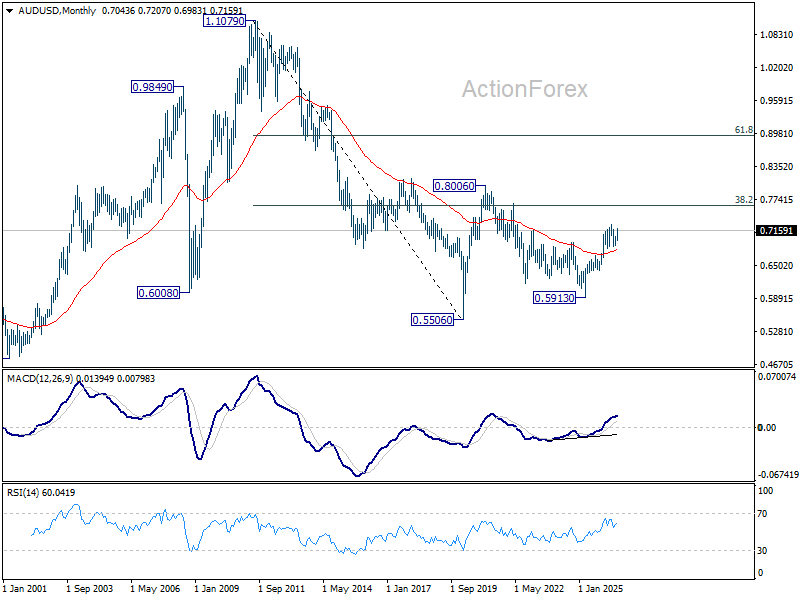Click the 1 Sep 2011 date marker
Screen dimensions: 800x600
click(281, 589)
